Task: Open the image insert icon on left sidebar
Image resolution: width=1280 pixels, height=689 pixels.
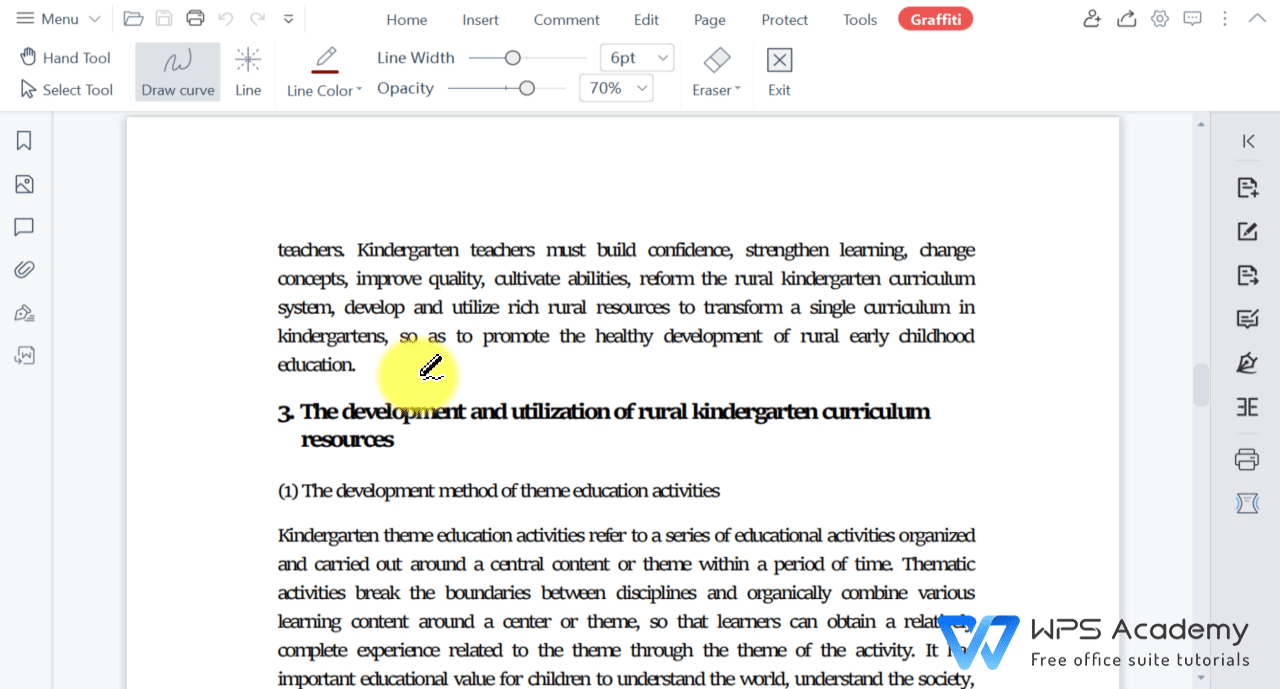Action: [24, 184]
